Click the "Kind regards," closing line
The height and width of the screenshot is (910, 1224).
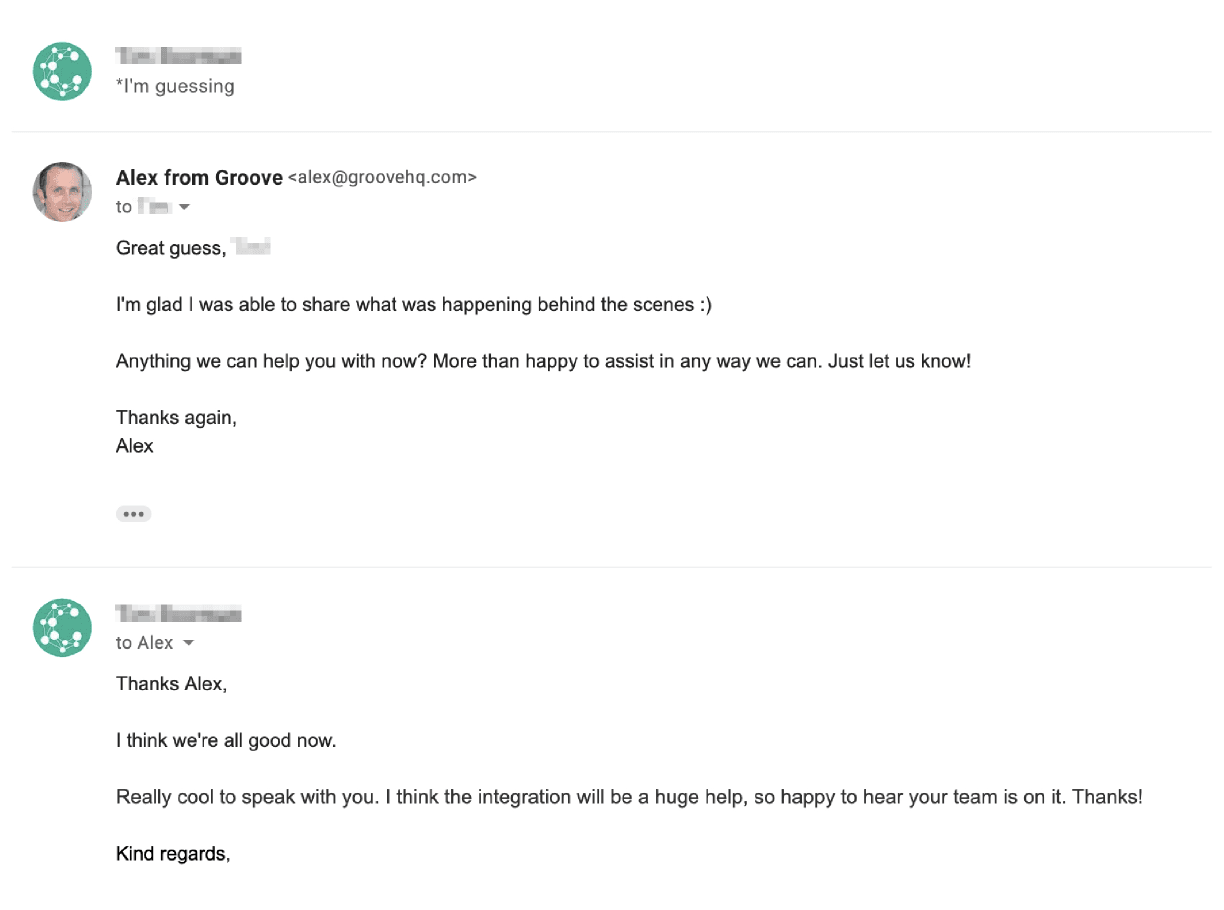pos(173,854)
